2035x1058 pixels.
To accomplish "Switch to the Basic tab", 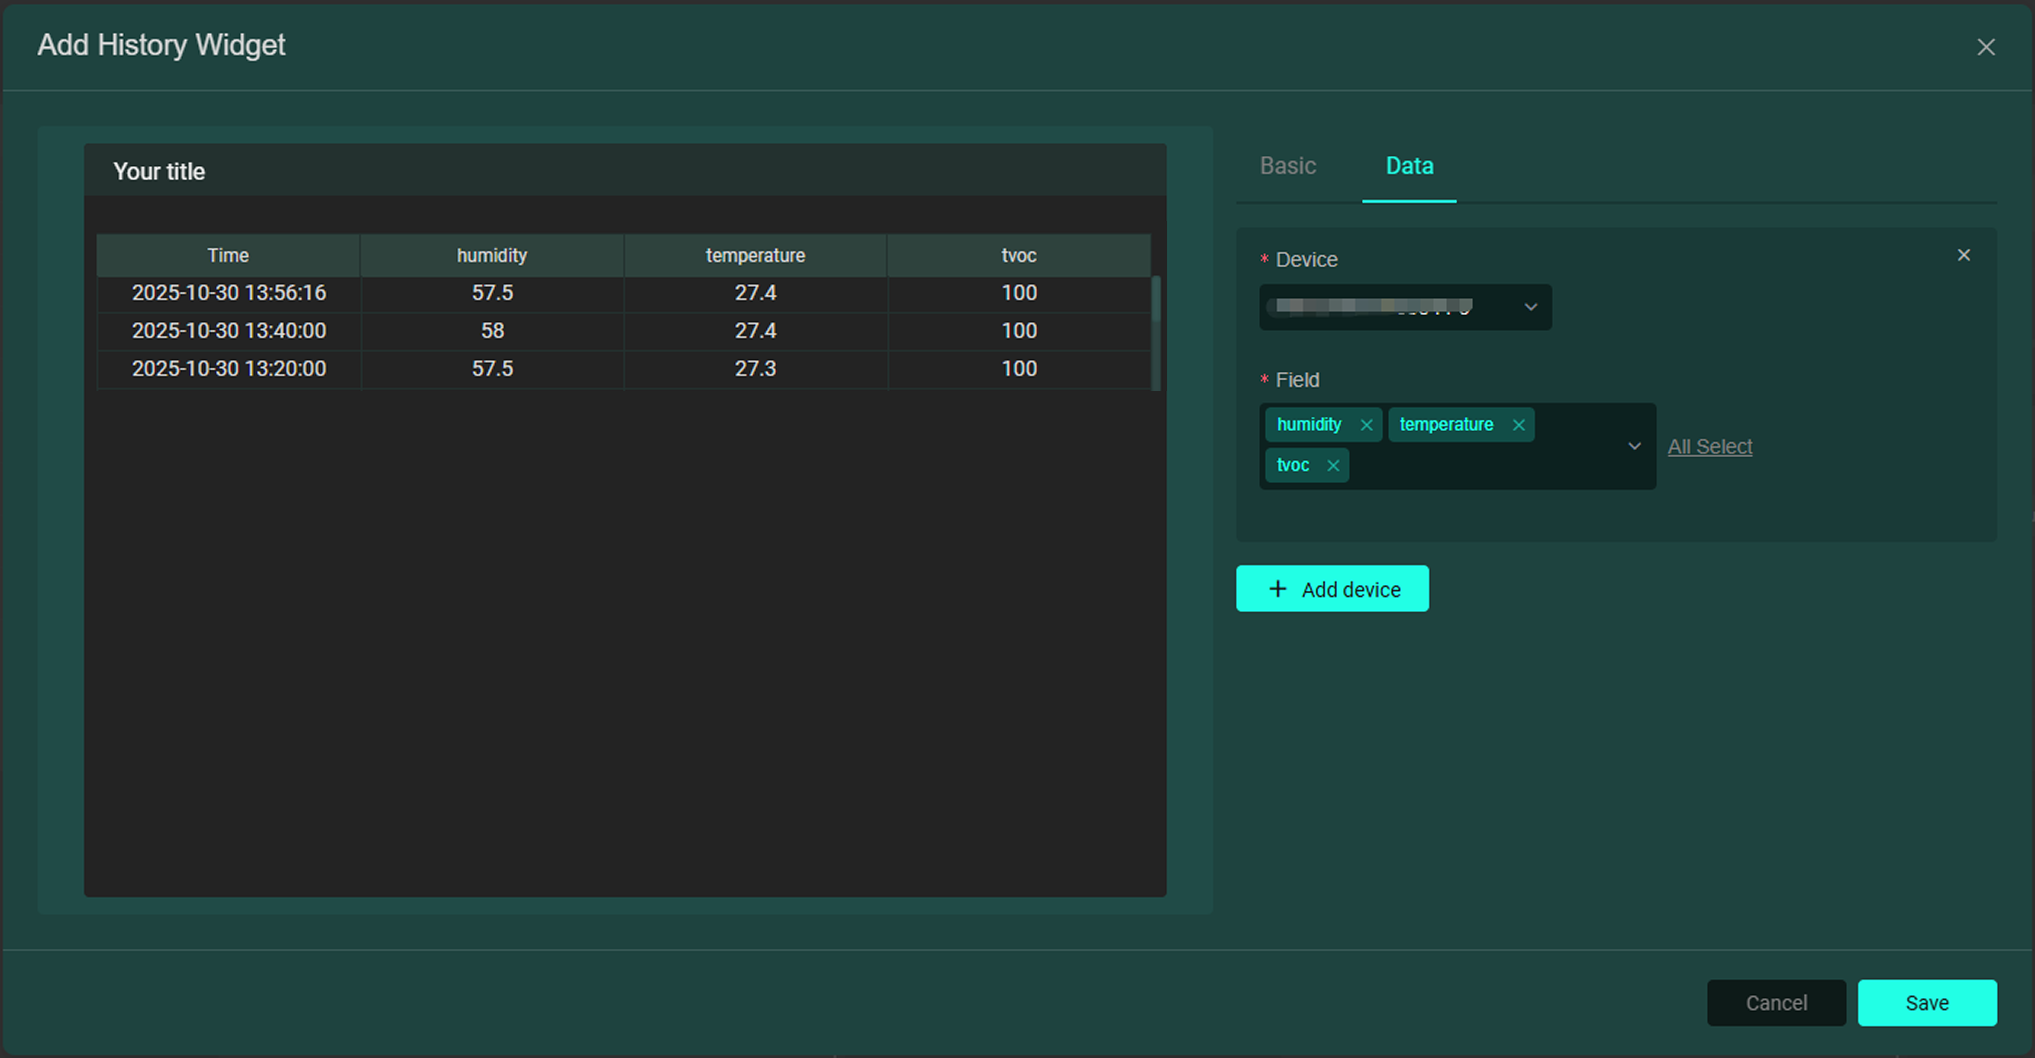I will [1287, 166].
